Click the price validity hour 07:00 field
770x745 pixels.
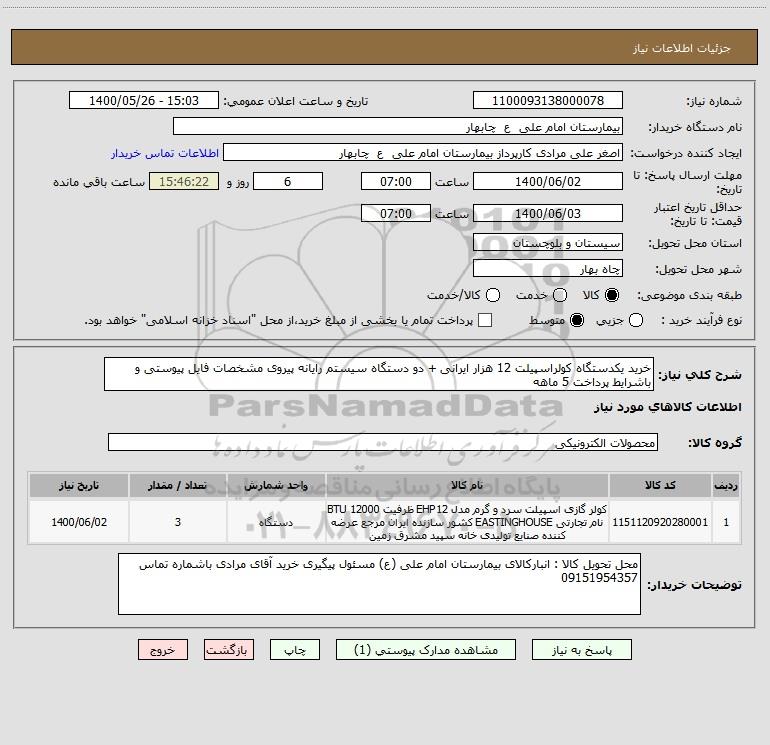(x=396, y=213)
